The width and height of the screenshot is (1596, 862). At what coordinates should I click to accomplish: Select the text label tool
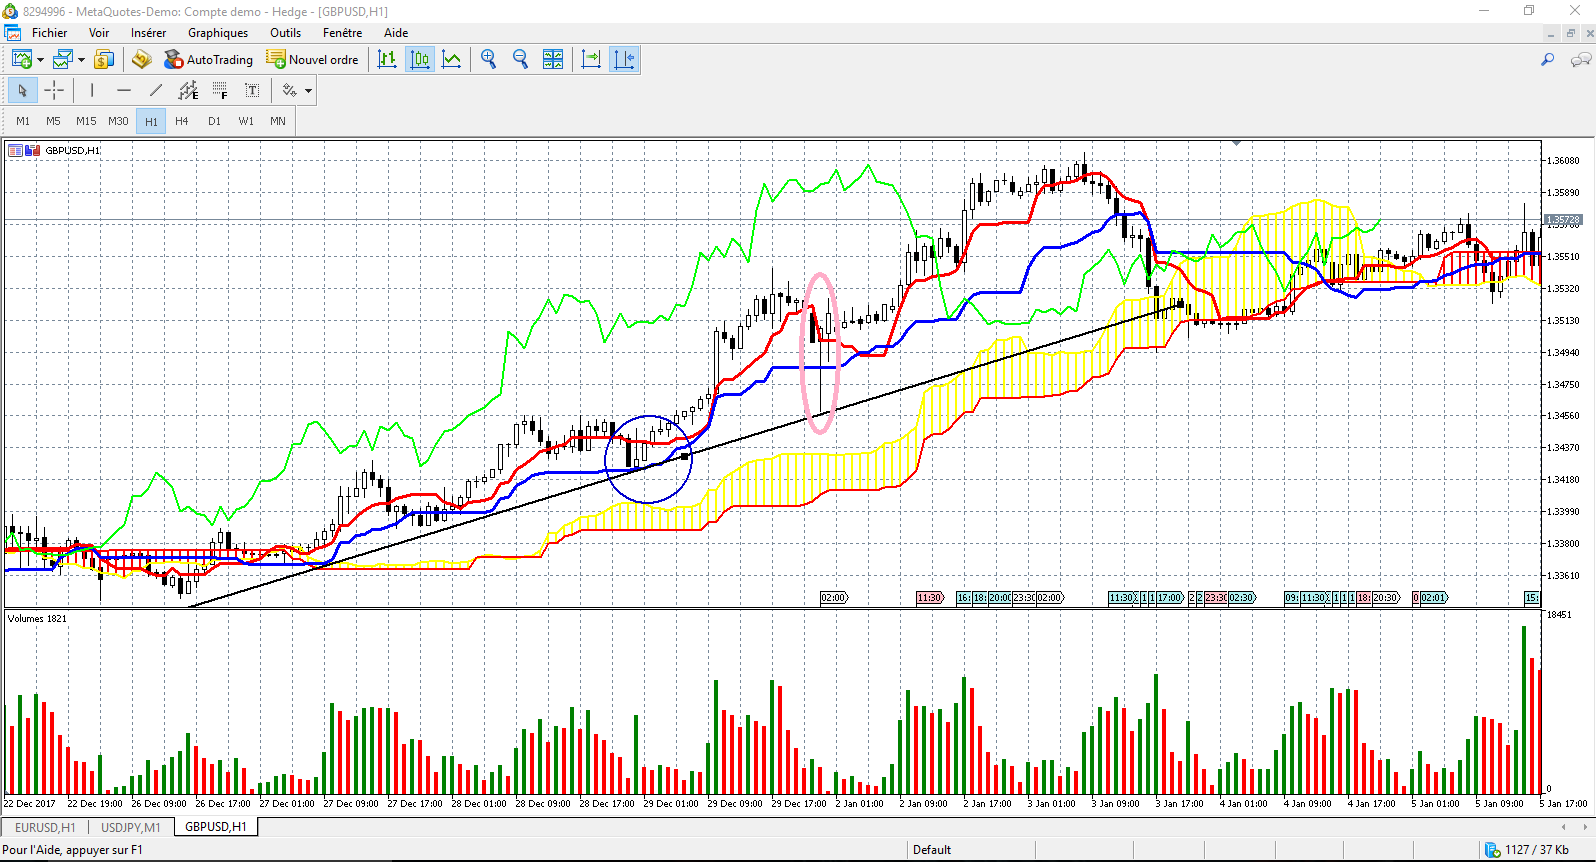tap(252, 91)
